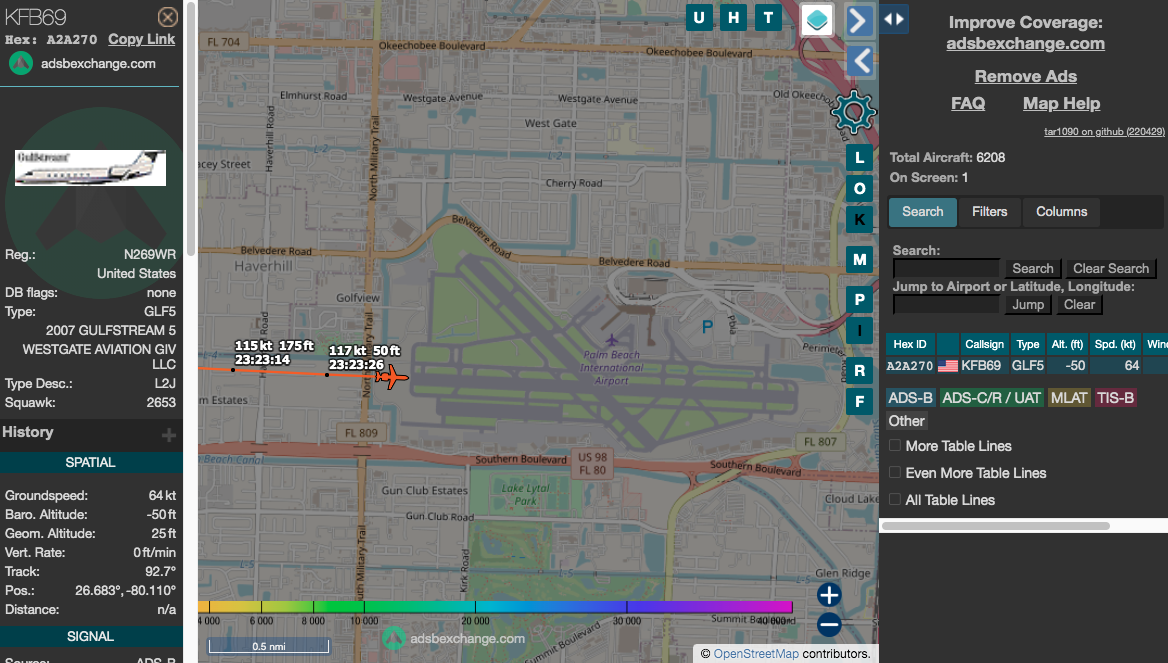
Task: Toggle the F map option
Action: [860, 402]
